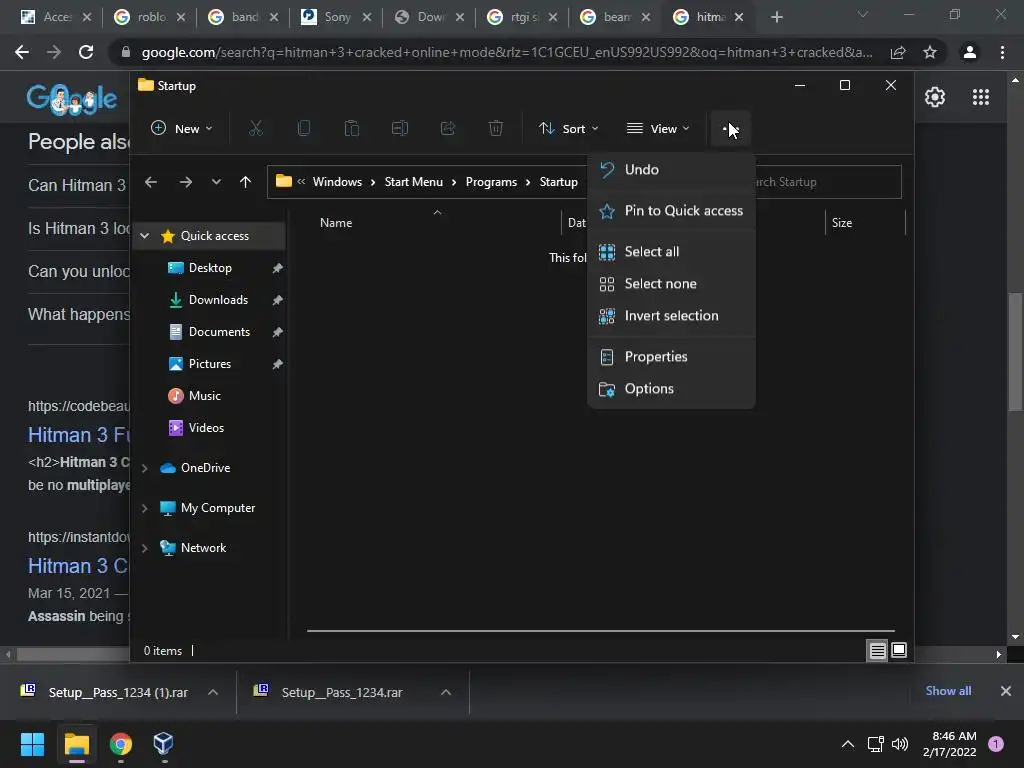The height and width of the screenshot is (768, 1024).
Task: Open Properties from the menu
Action: coord(671,357)
